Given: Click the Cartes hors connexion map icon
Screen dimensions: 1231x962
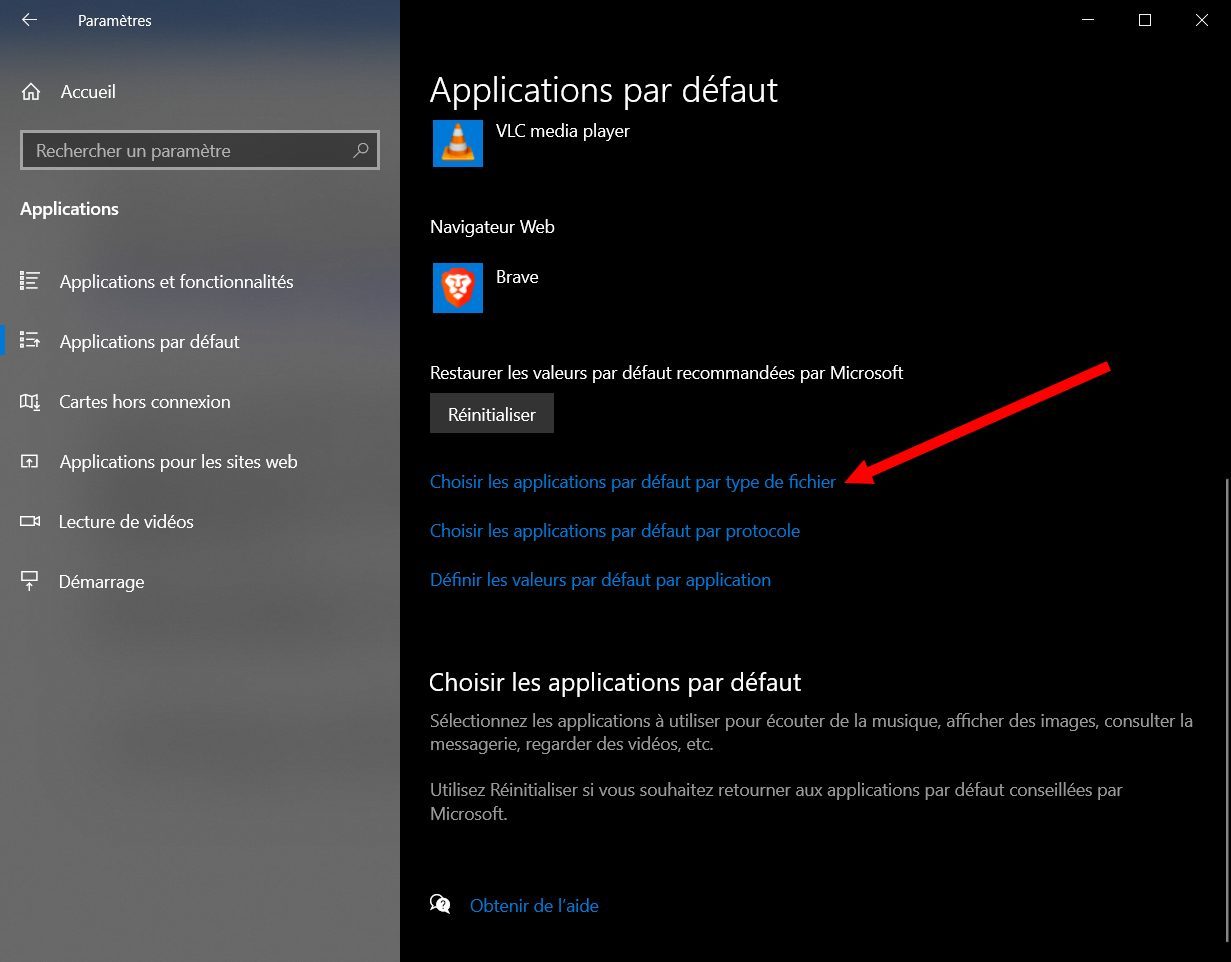Looking at the screenshot, I should (30, 401).
